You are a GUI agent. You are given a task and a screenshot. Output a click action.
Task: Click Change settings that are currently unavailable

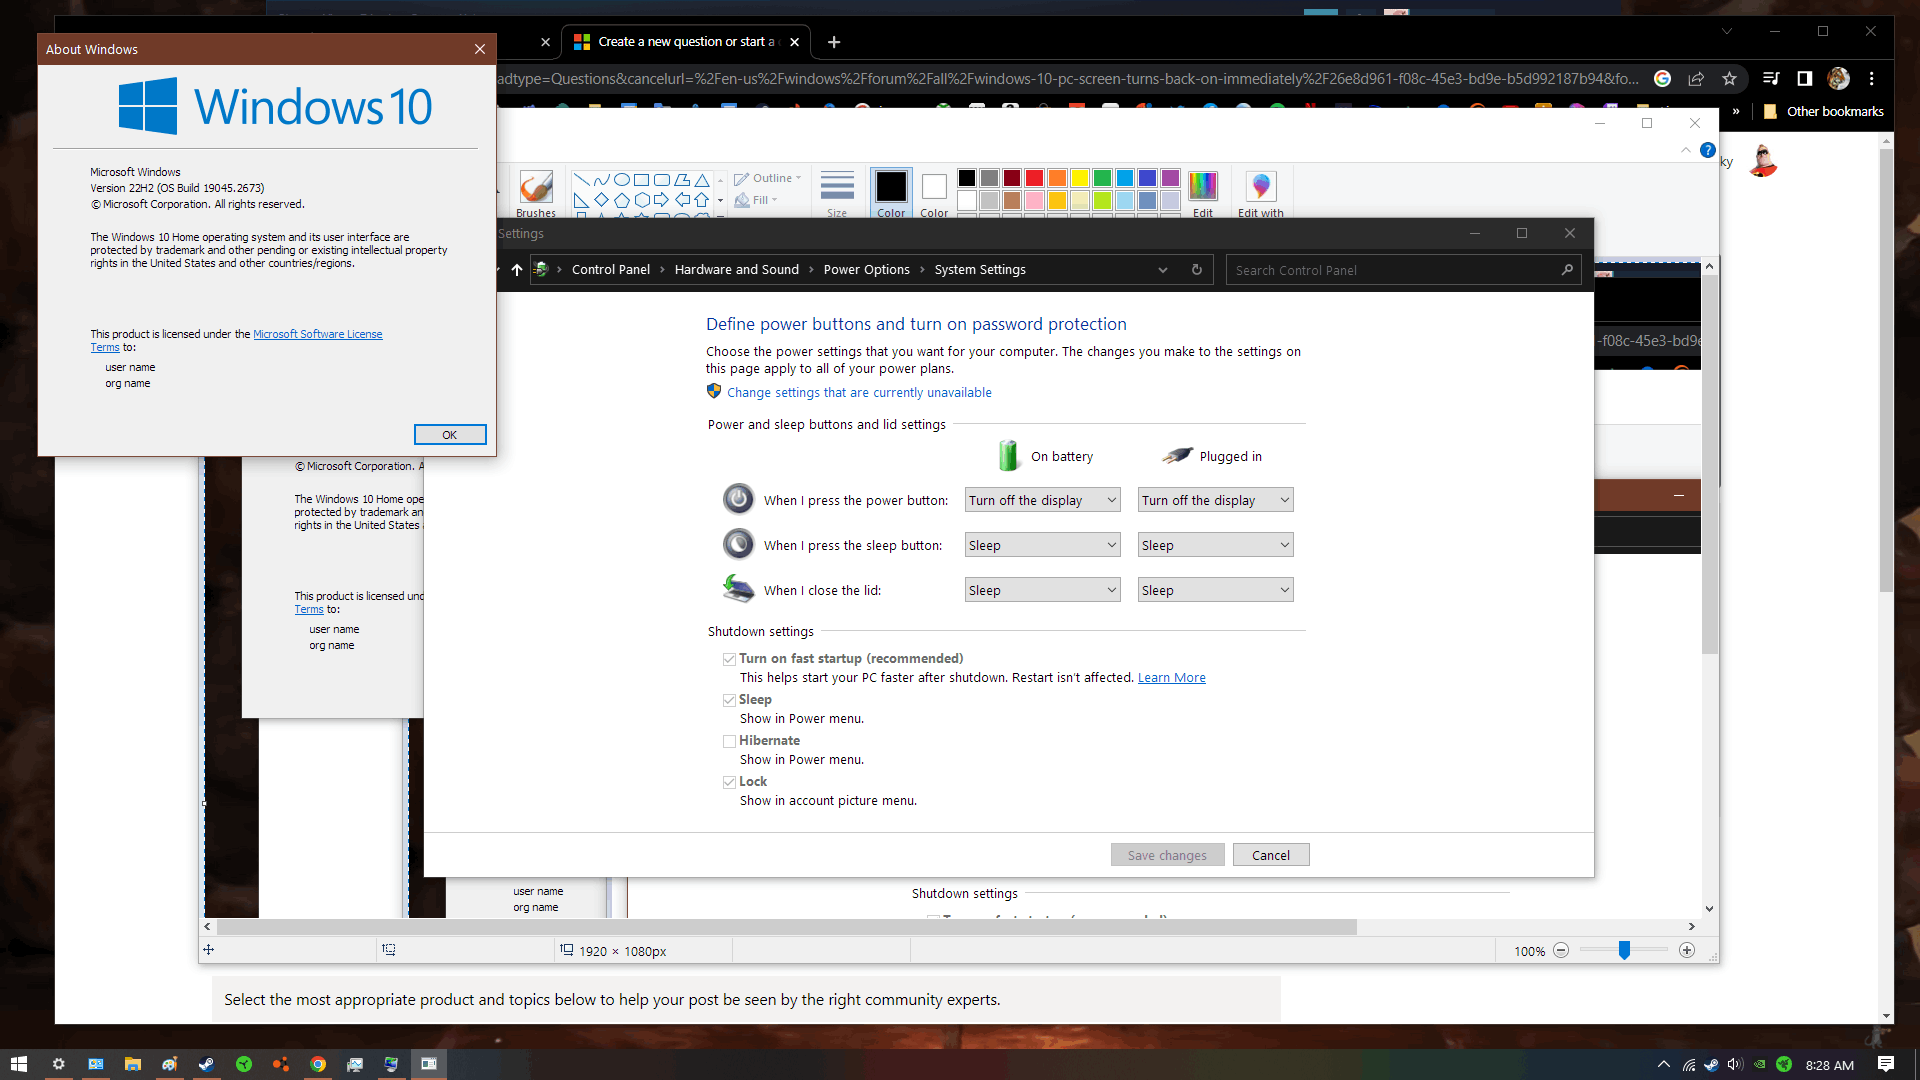pyautogui.click(x=859, y=393)
